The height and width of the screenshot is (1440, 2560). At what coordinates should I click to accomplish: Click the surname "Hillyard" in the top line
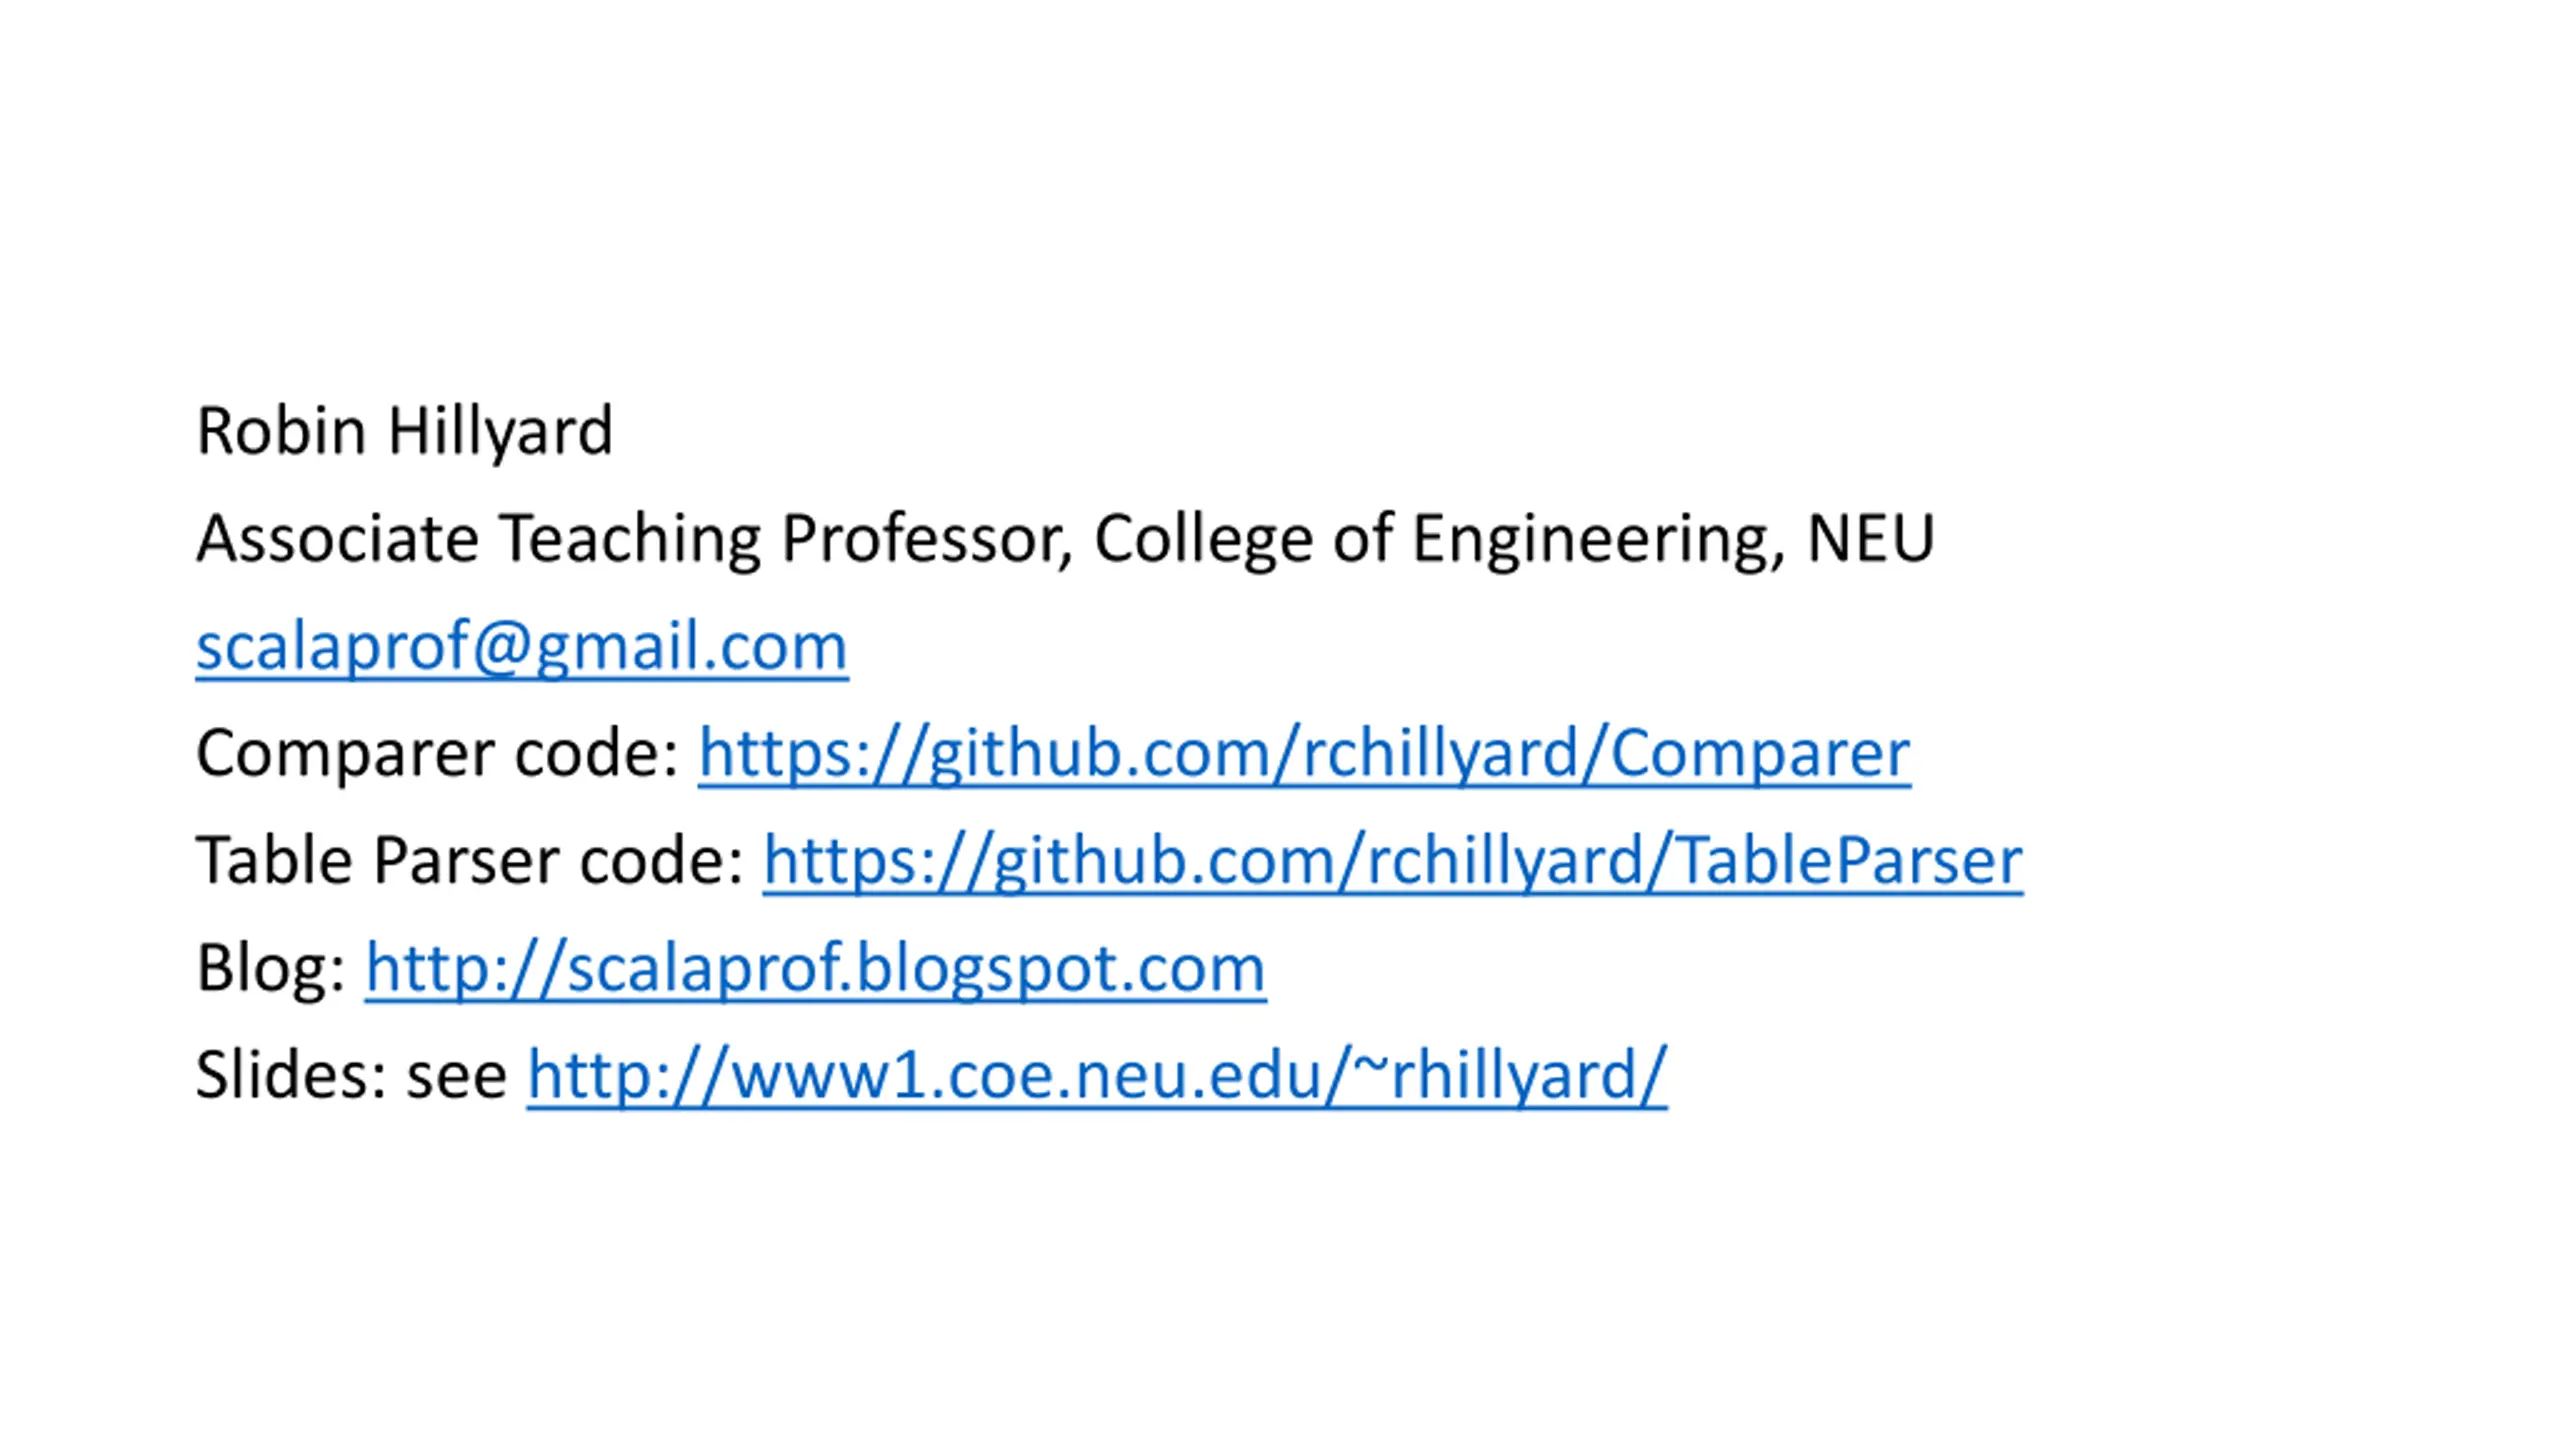(x=500, y=431)
